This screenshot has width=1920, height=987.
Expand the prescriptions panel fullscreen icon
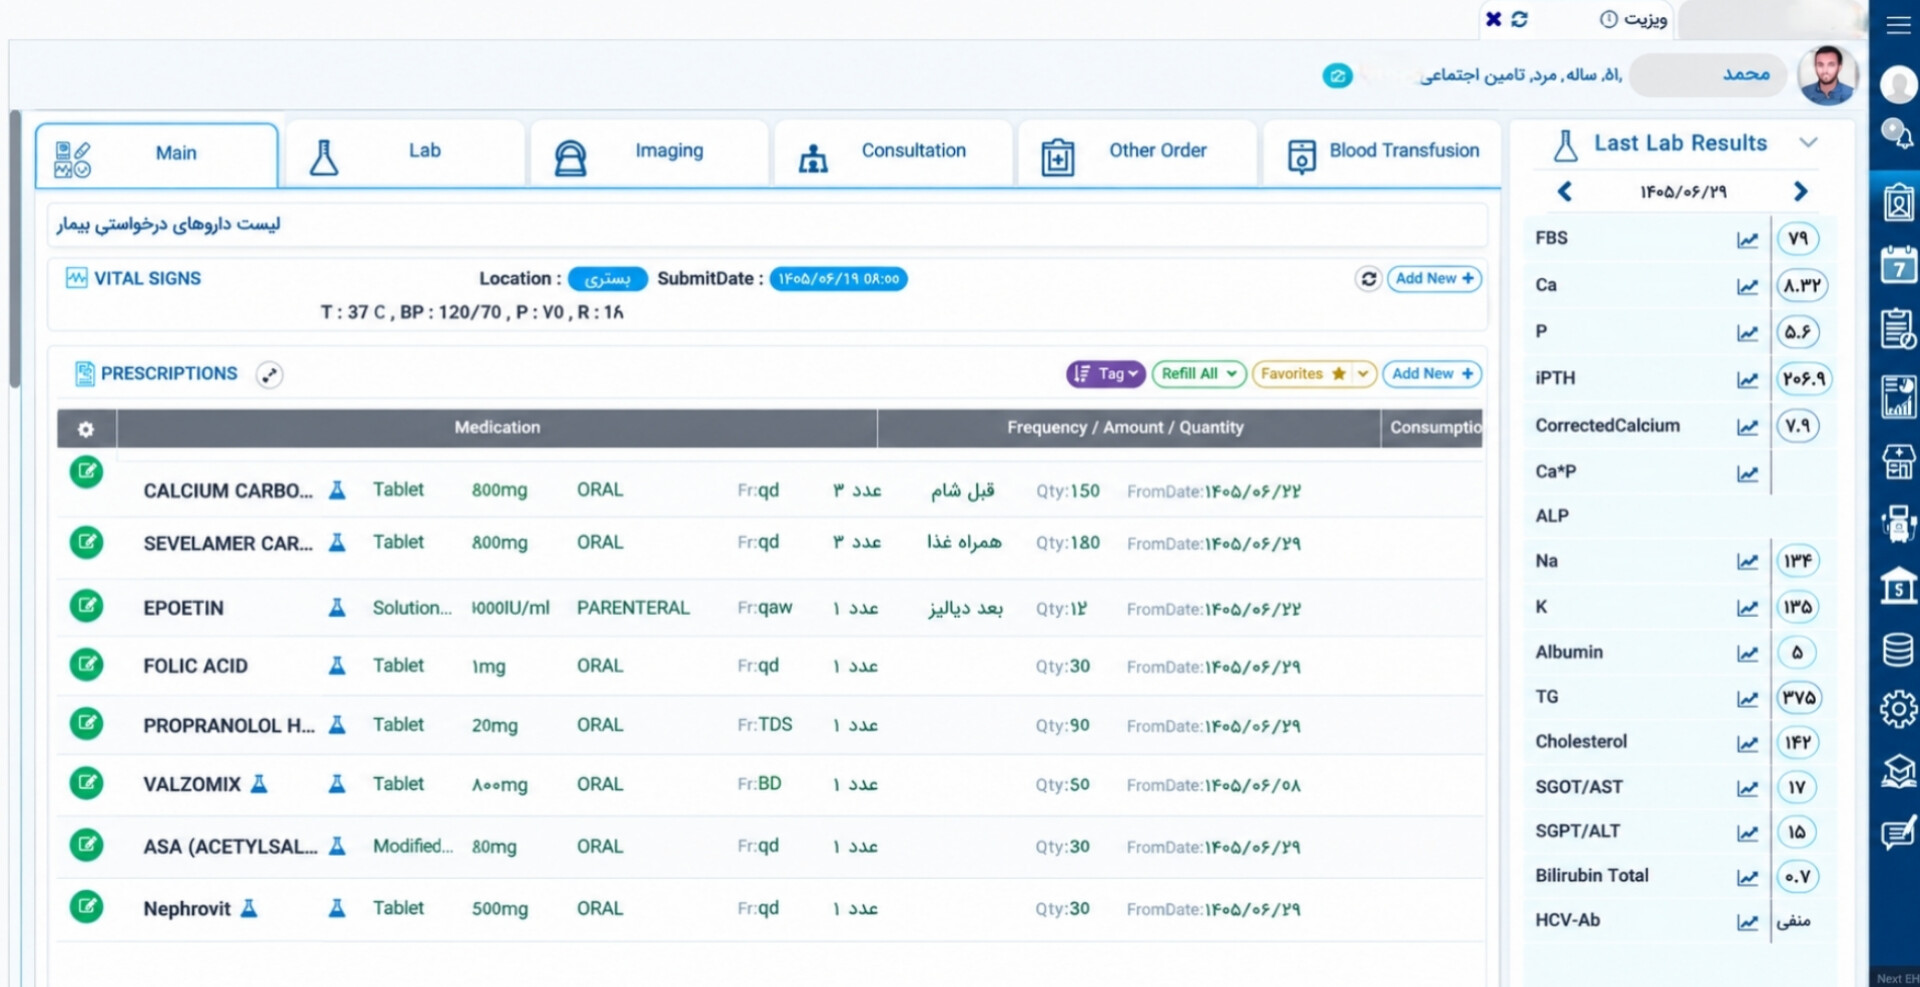(269, 375)
